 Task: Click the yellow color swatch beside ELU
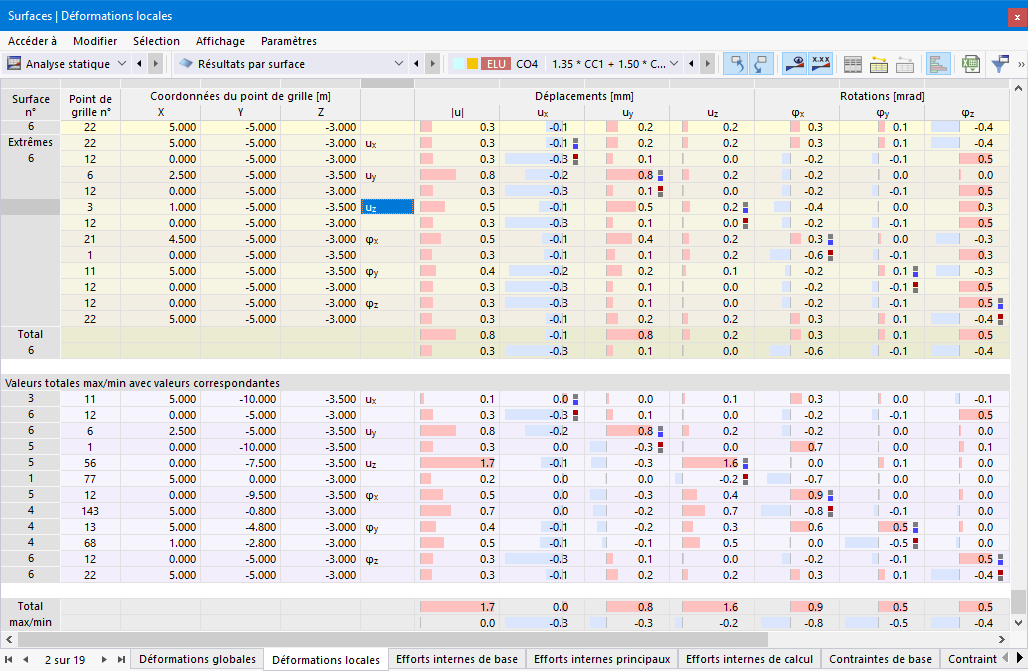tap(472, 64)
